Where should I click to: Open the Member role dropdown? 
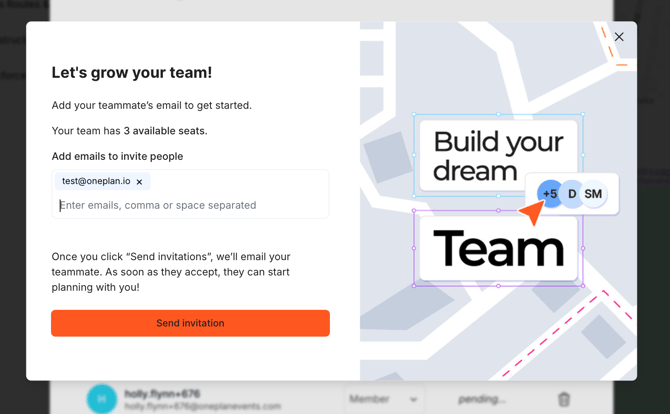pyautogui.click(x=384, y=399)
